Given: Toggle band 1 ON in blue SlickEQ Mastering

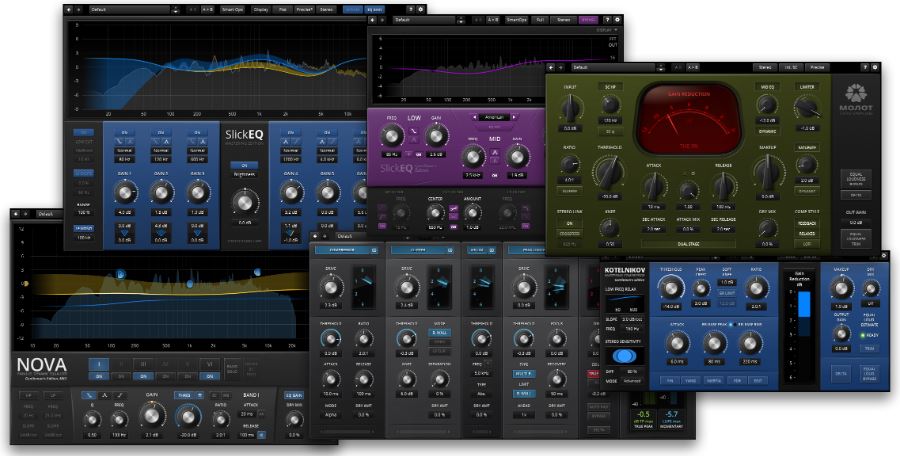Looking at the screenshot, I should (x=125, y=133).
